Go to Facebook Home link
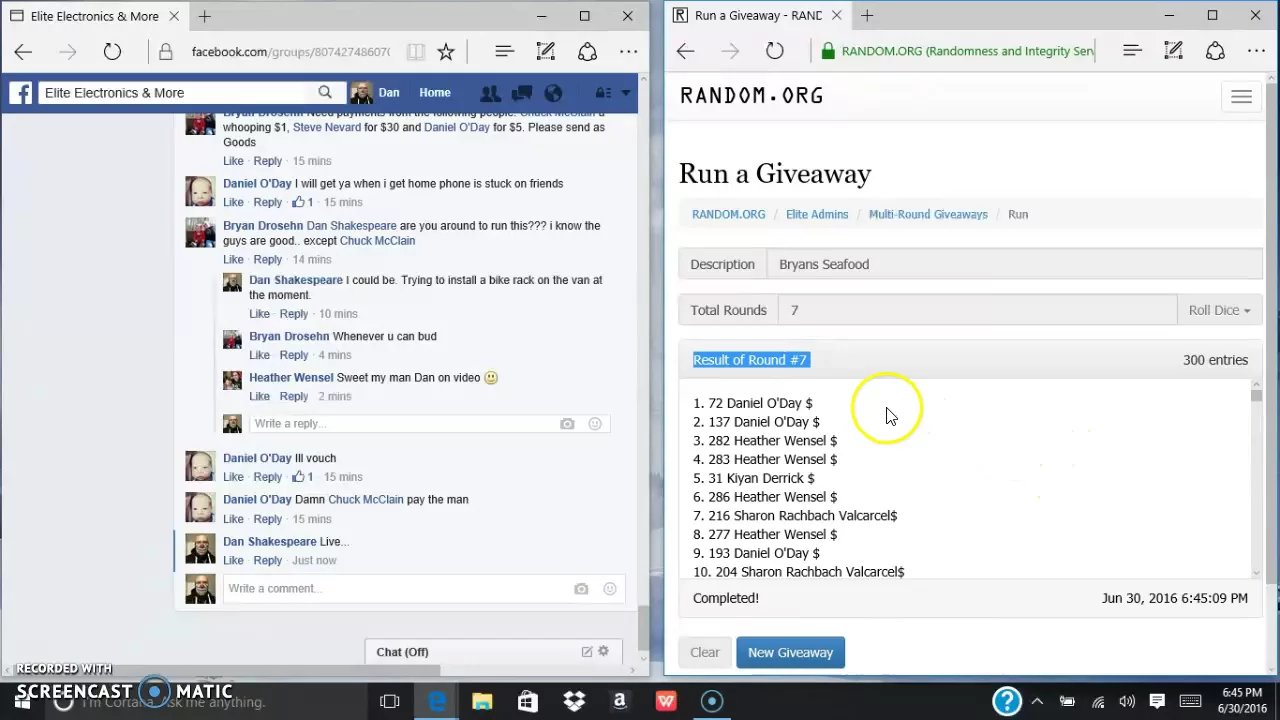This screenshot has height=720, width=1280. pyautogui.click(x=435, y=92)
